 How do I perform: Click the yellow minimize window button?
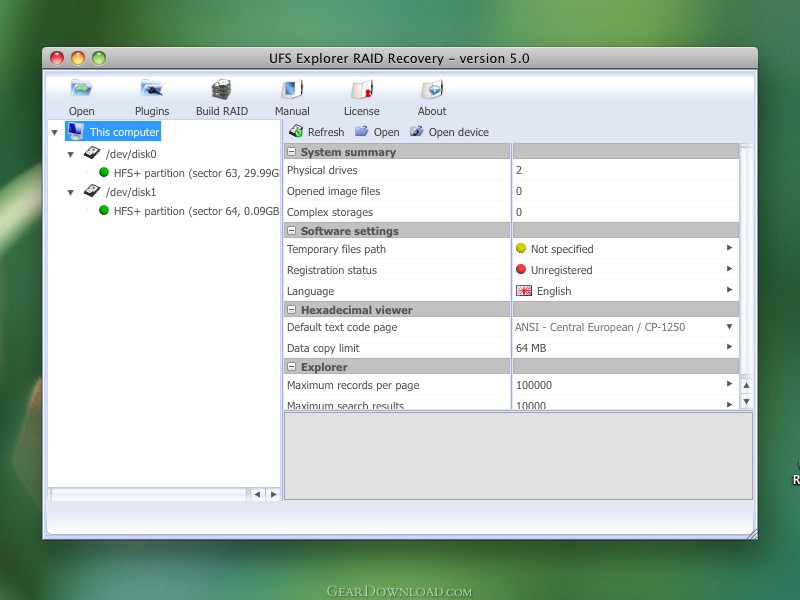[x=78, y=58]
